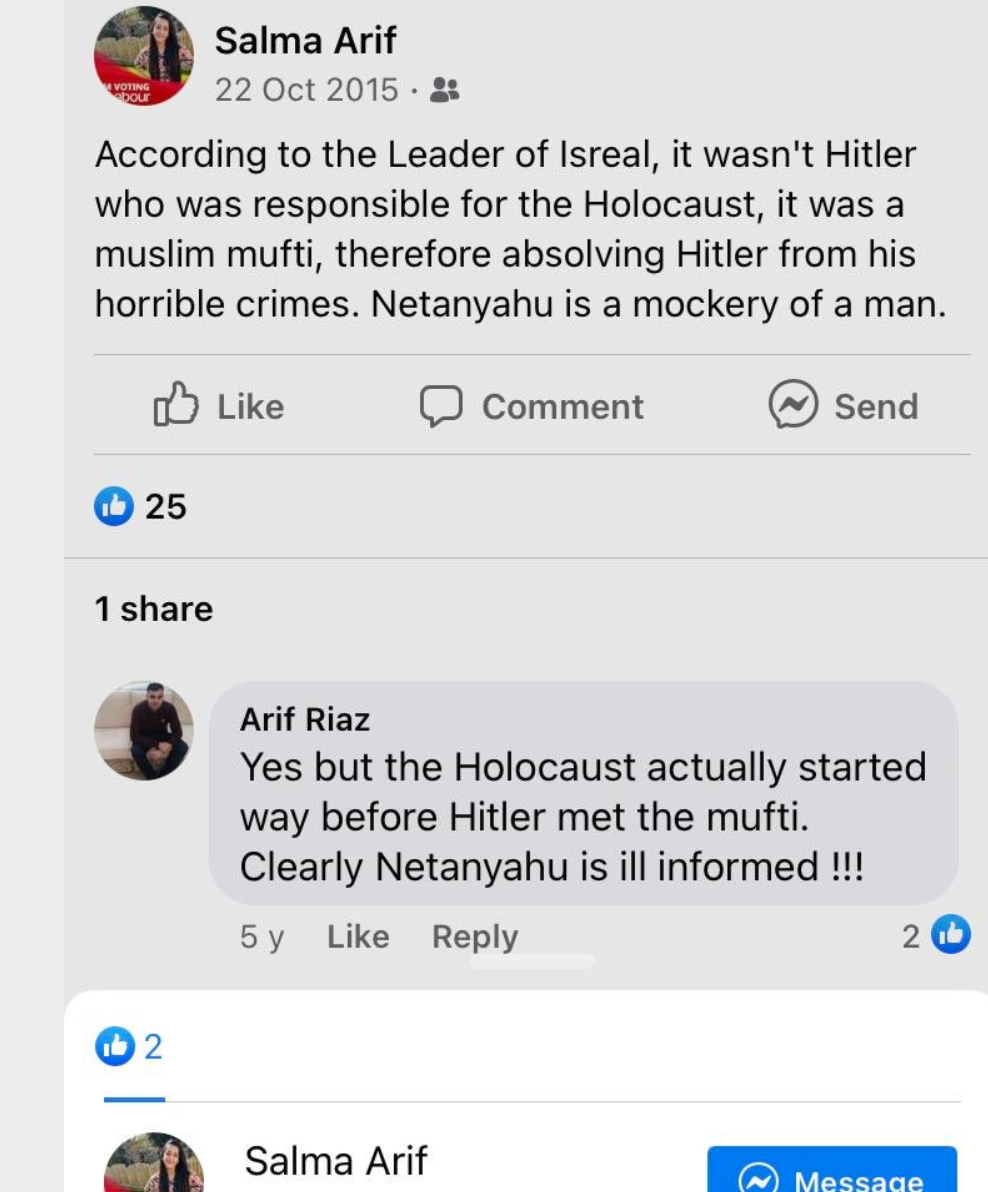Screen dimensions: 988x1192
Task: Click the blue like reaction icon beside 25
Action: 113,507
